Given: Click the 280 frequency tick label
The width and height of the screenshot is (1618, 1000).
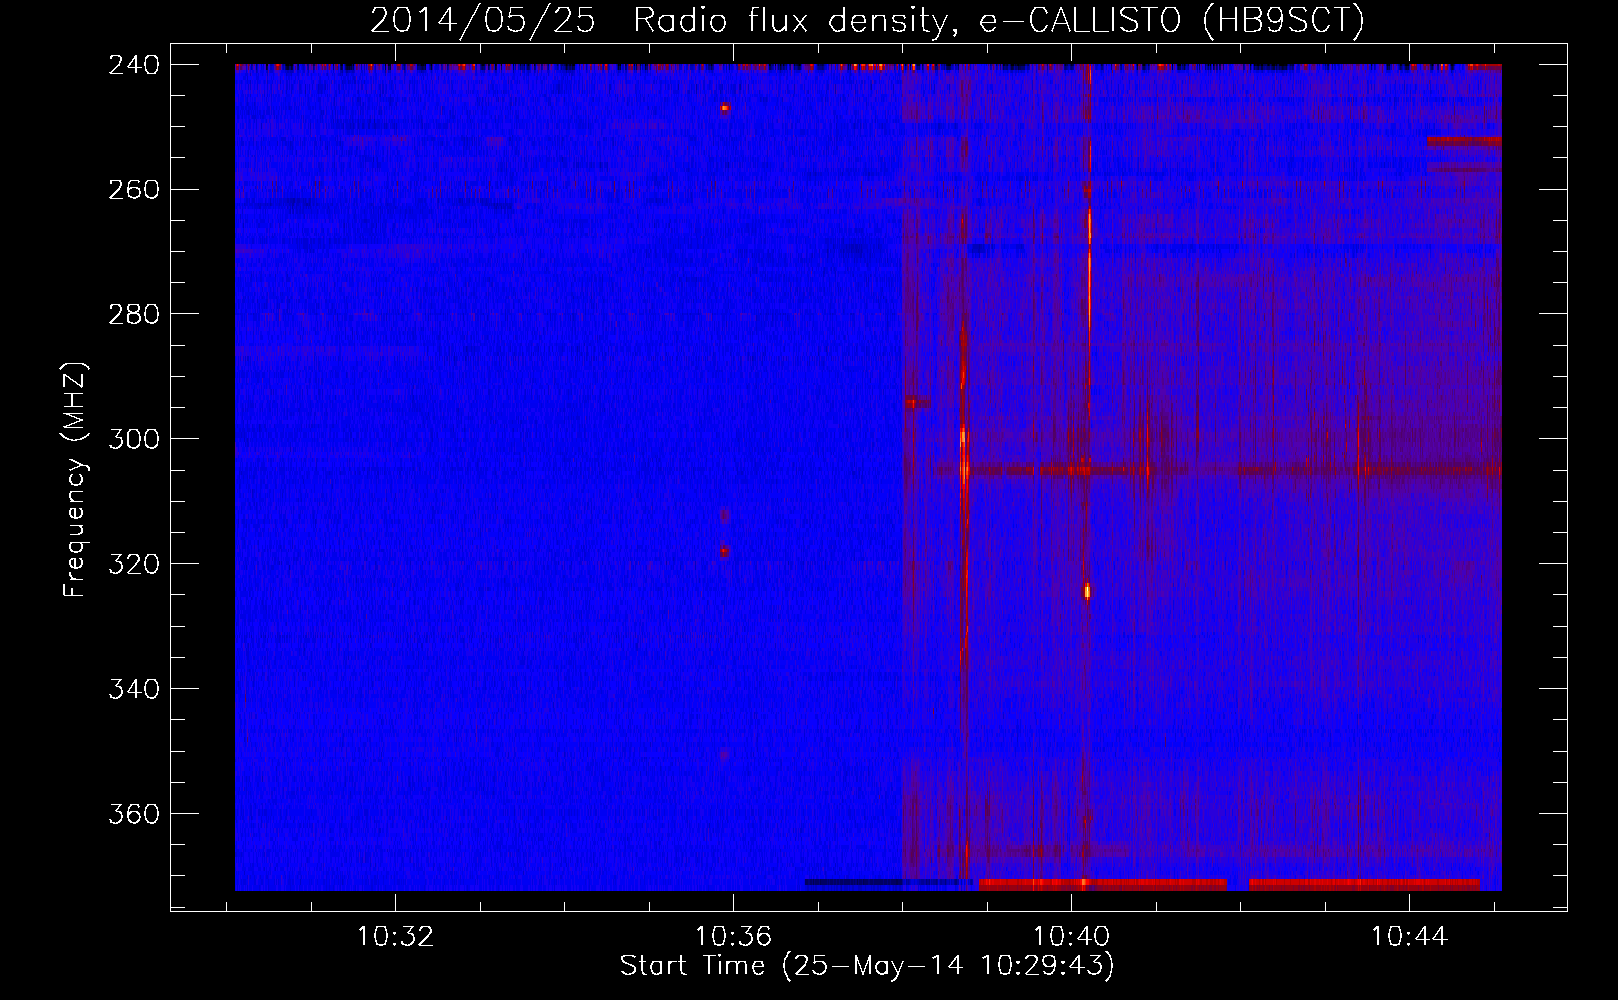Looking at the screenshot, I should (134, 314).
